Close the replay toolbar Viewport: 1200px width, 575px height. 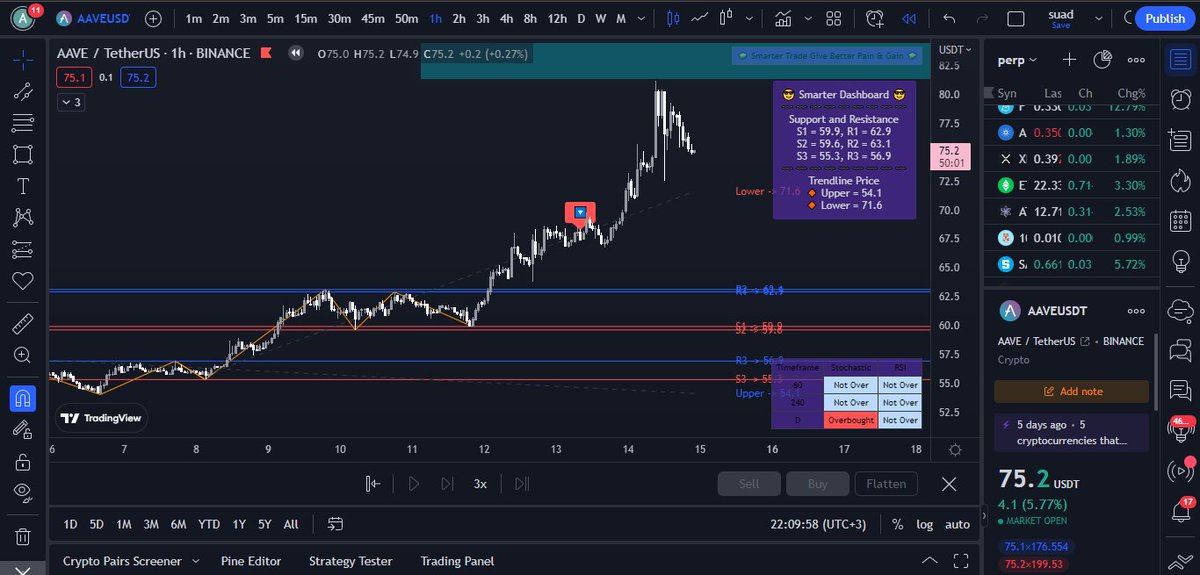click(949, 484)
